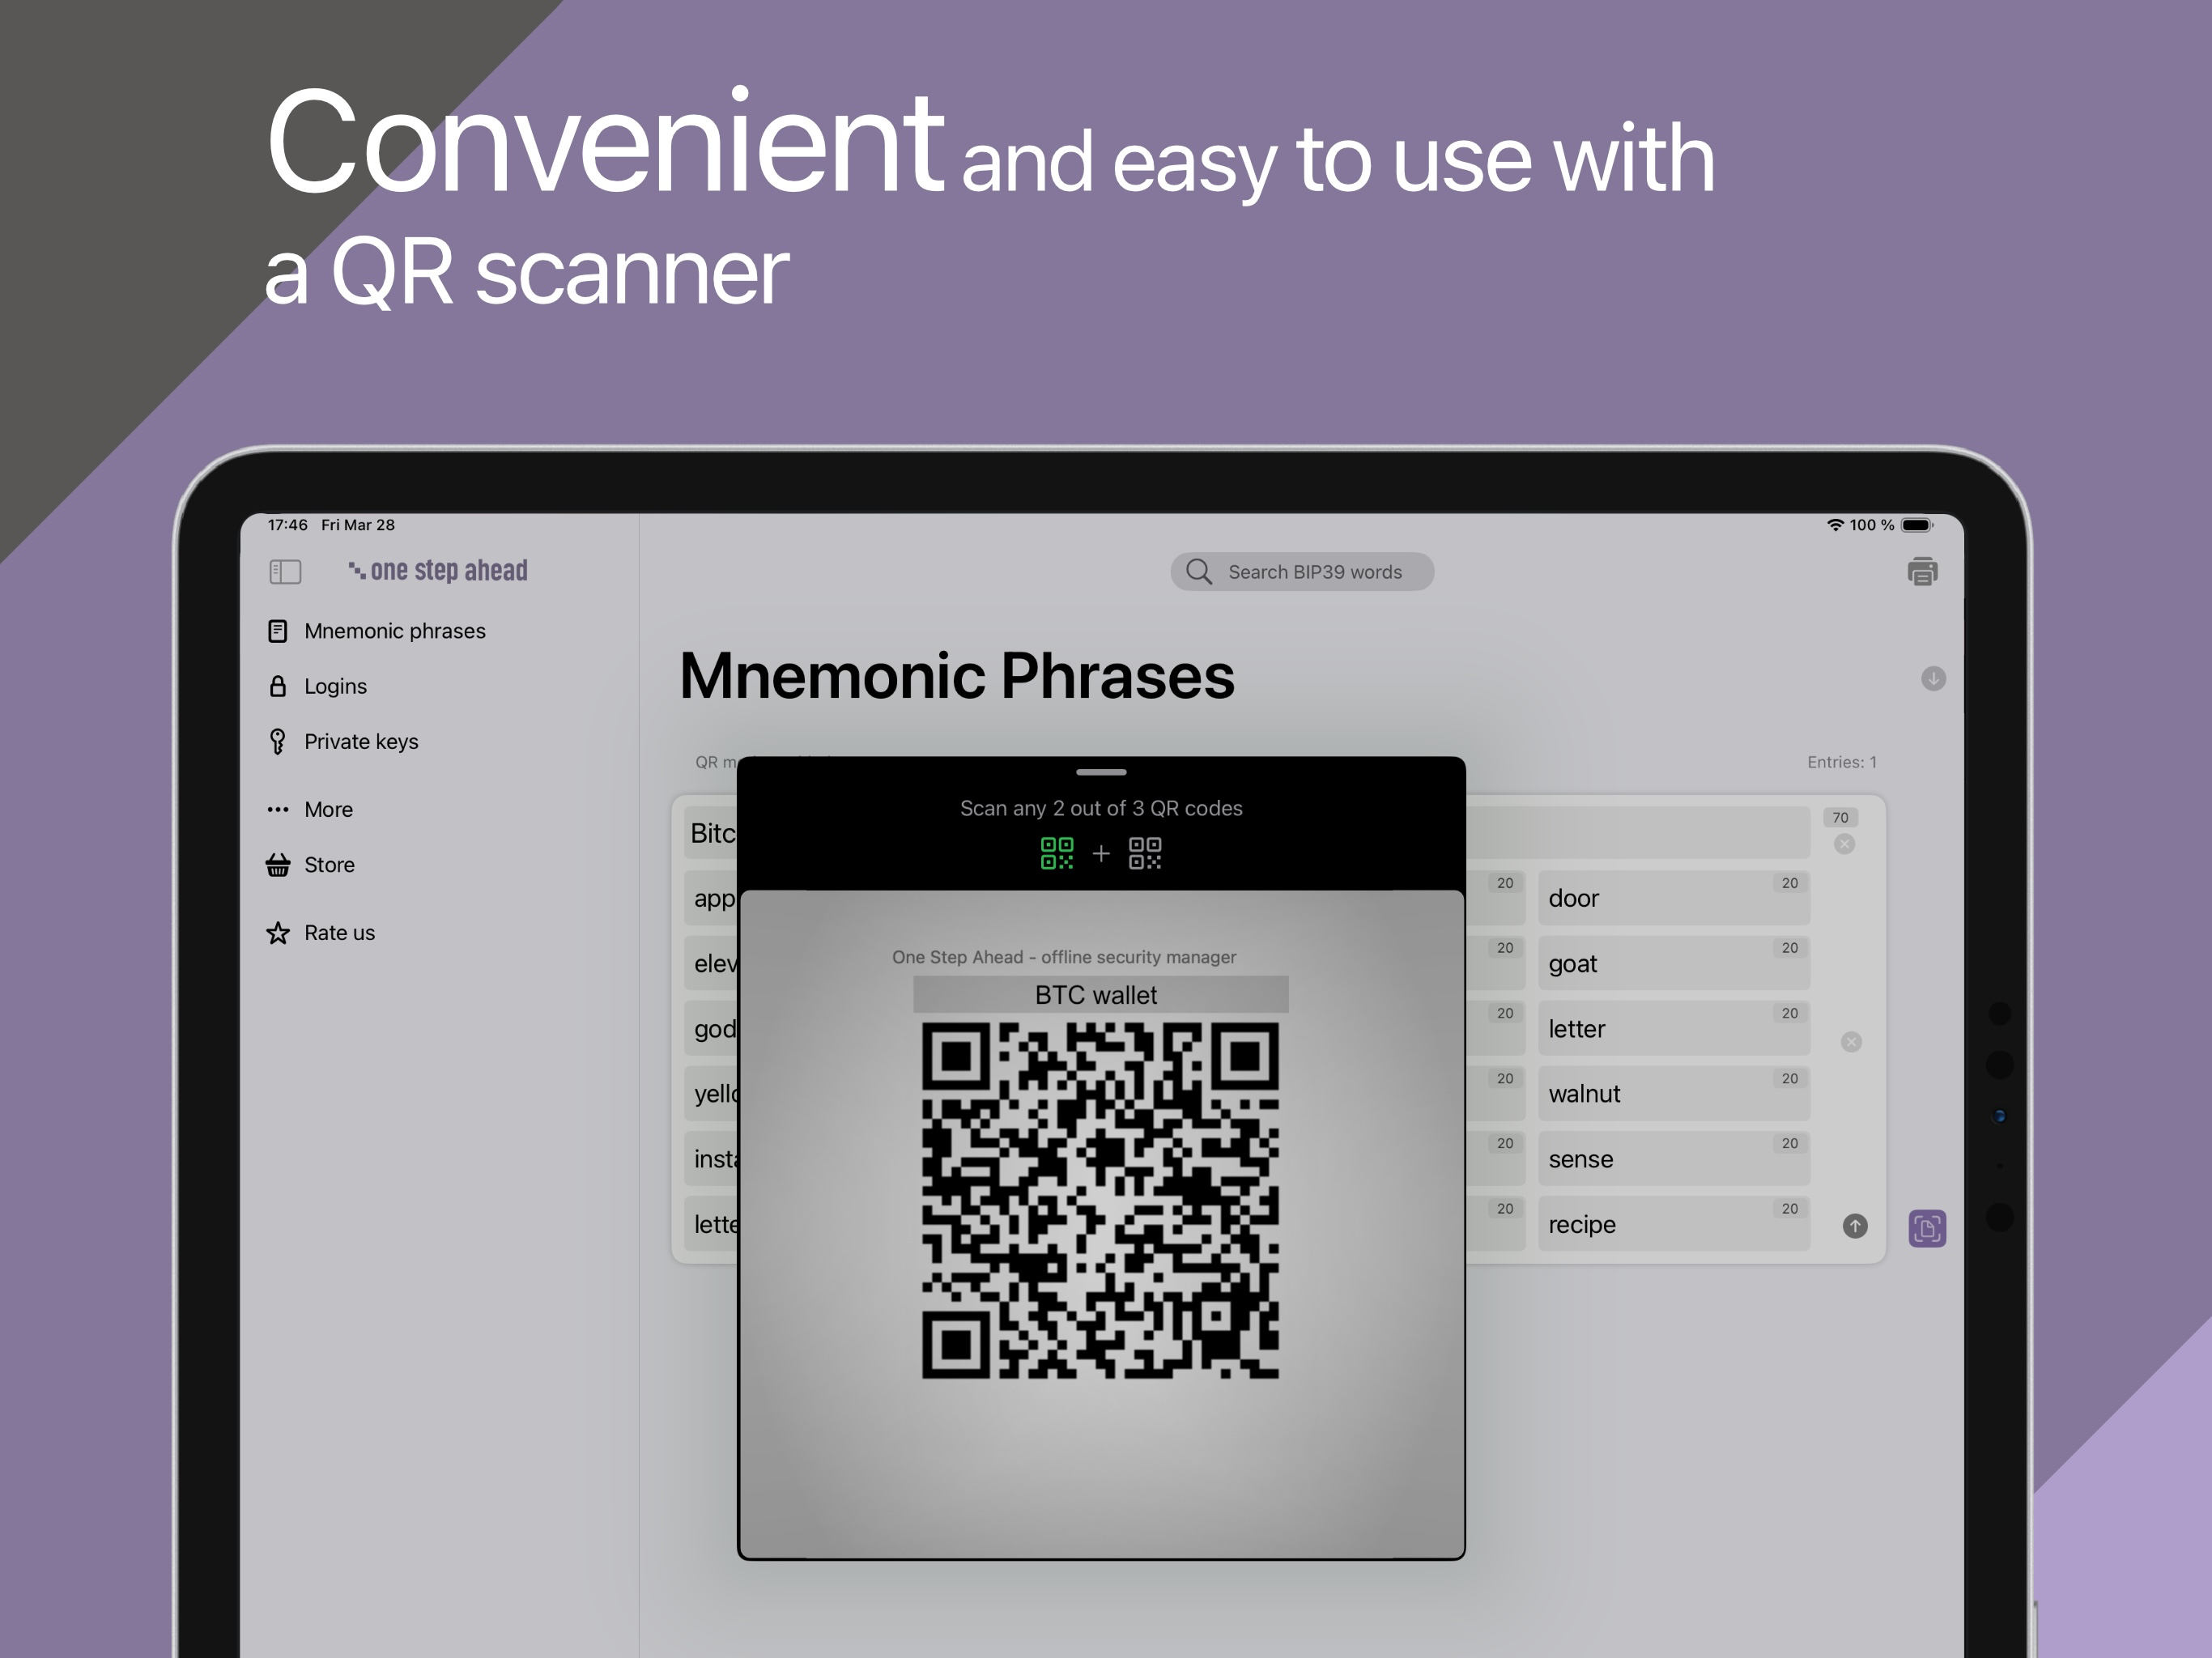
Task: Click the download arrow circle icon
Action: [x=1933, y=679]
